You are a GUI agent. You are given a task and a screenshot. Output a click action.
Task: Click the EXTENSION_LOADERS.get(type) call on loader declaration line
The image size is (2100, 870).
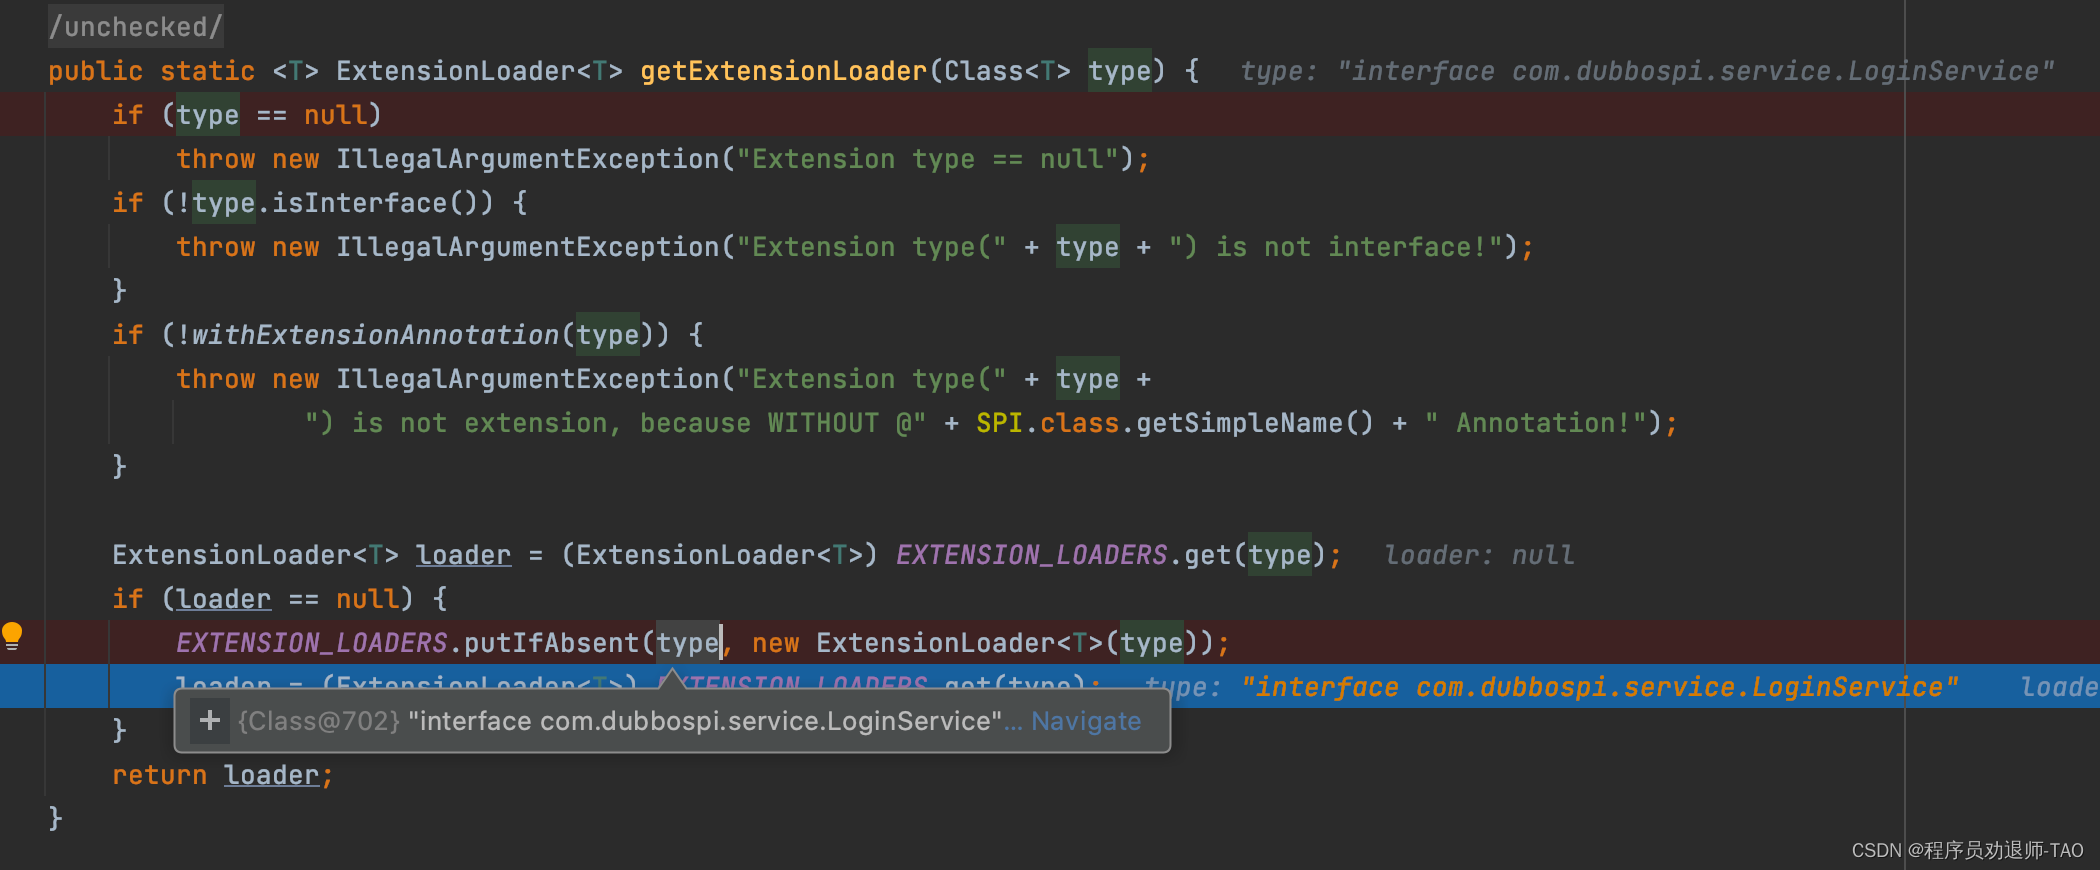pos(1111,555)
